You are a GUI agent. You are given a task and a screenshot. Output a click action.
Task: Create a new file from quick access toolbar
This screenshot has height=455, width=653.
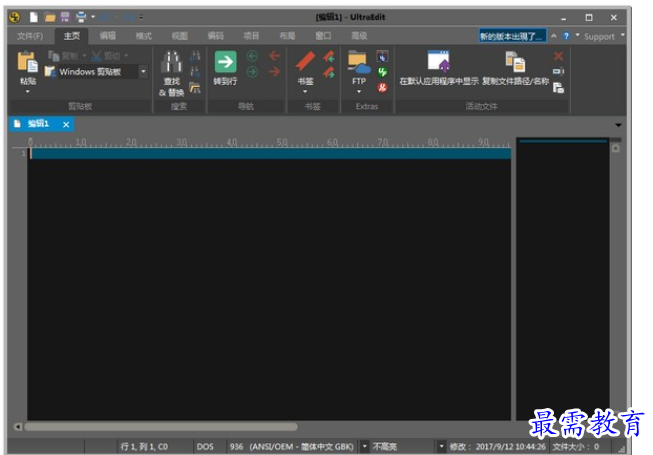(34, 17)
